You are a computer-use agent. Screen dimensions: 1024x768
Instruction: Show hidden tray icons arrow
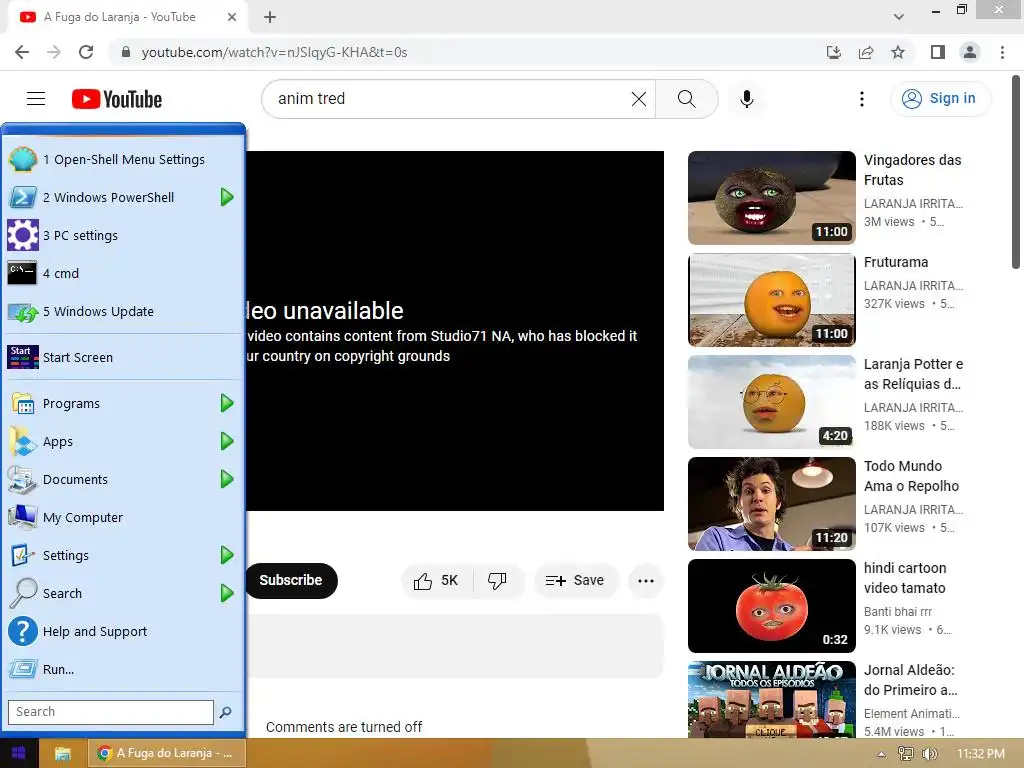[x=882, y=754]
